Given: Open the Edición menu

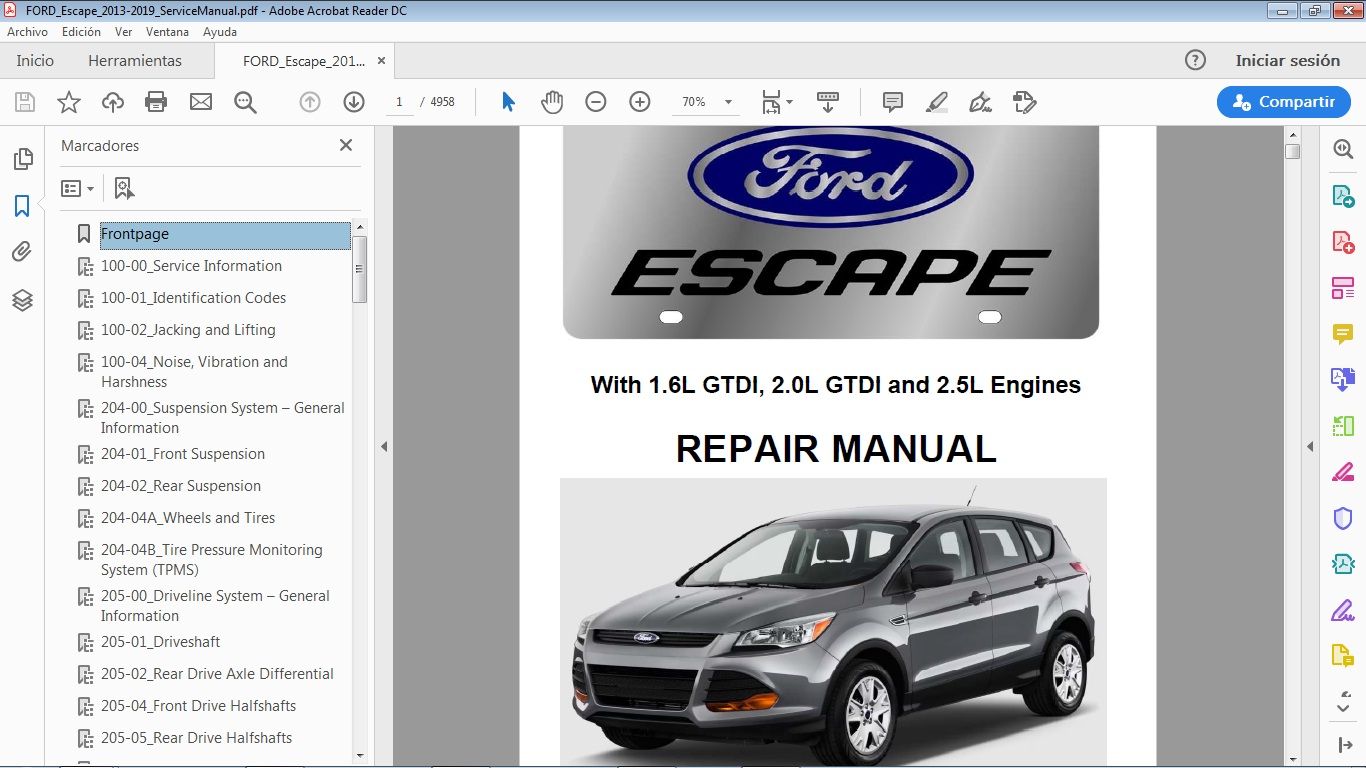Looking at the screenshot, I should tap(80, 31).
